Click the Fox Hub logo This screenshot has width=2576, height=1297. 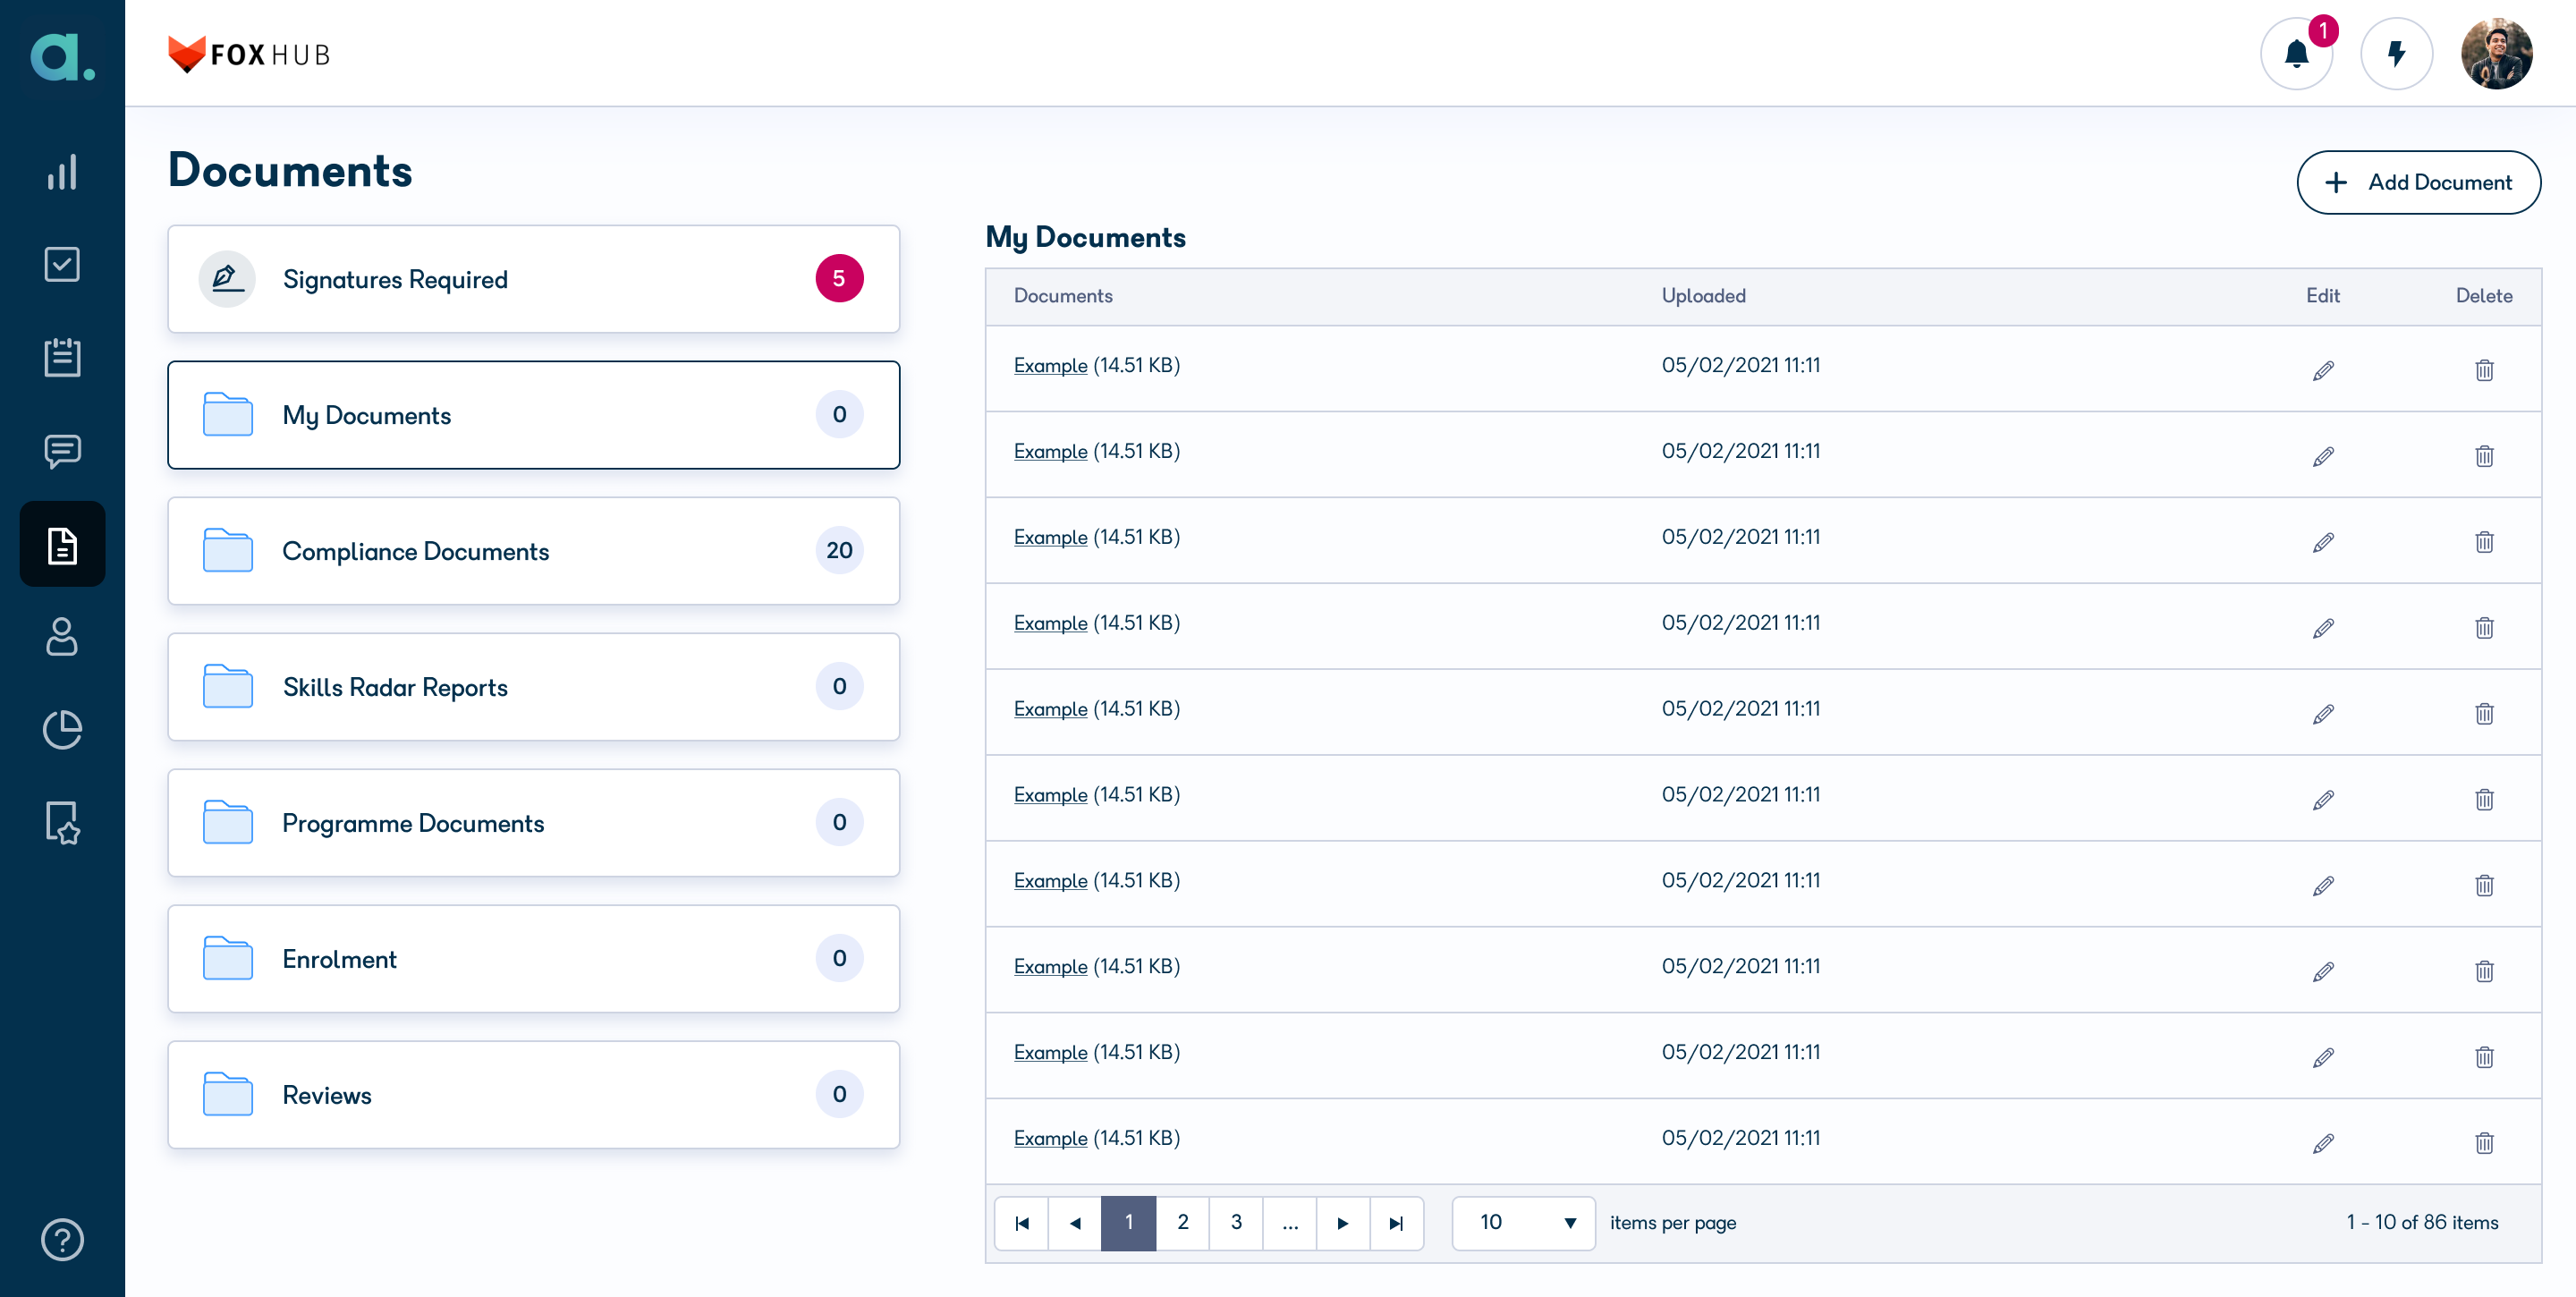coord(249,54)
